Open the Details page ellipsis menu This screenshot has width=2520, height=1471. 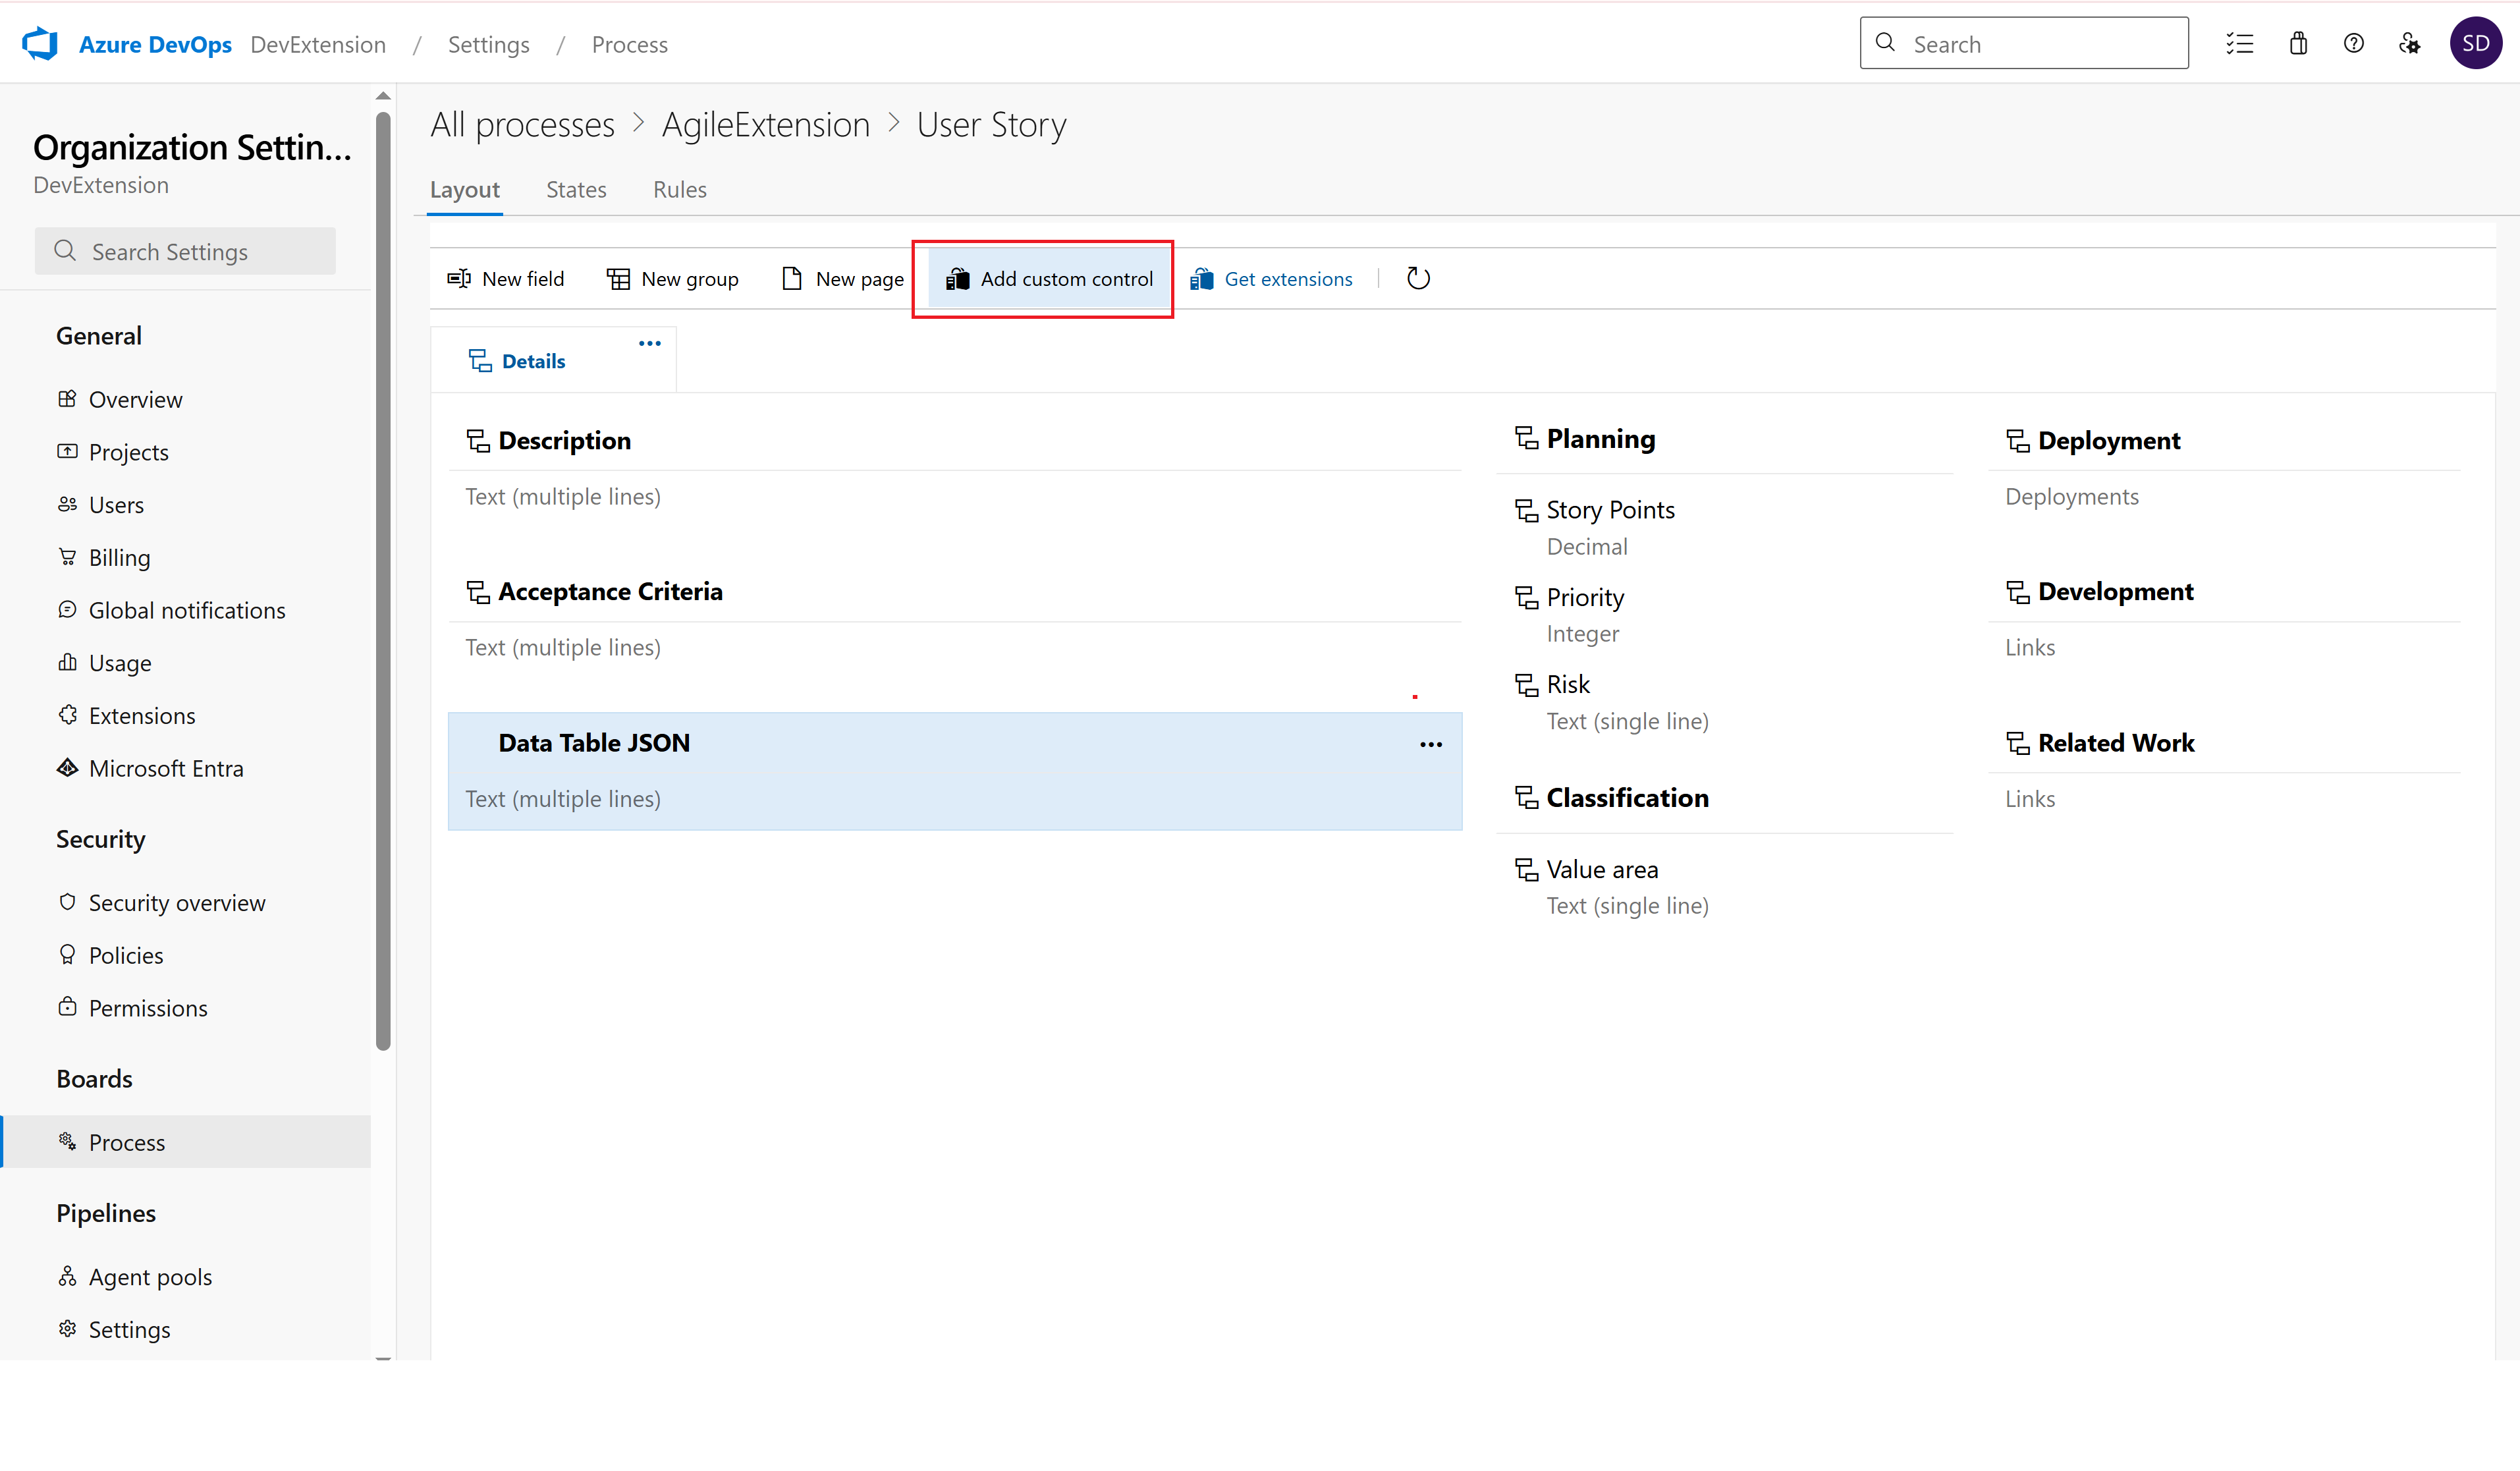[x=650, y=343]
